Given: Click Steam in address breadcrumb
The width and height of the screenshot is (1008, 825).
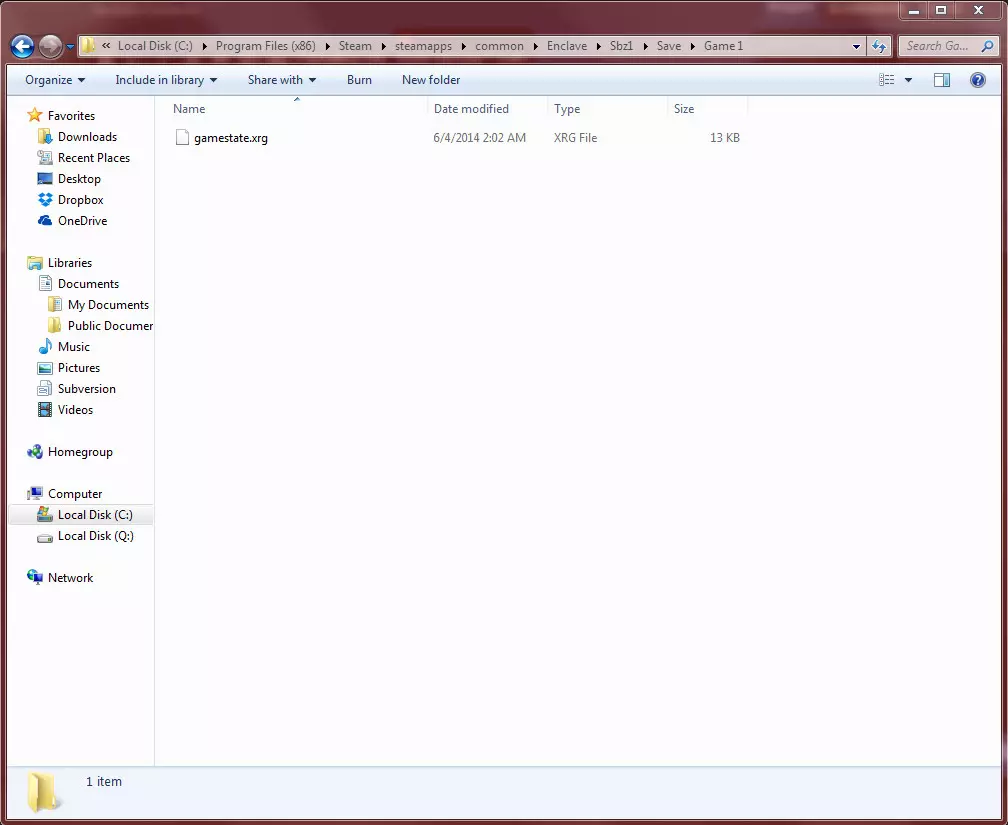Looking at the screenshot, I should click(355, 46).
